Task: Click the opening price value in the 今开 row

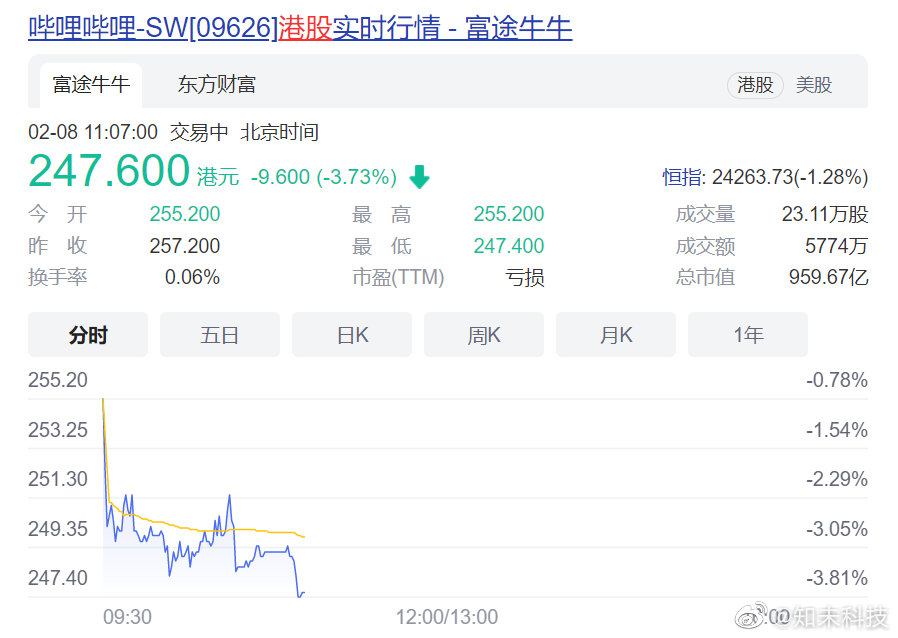Action: pos(184,214)
